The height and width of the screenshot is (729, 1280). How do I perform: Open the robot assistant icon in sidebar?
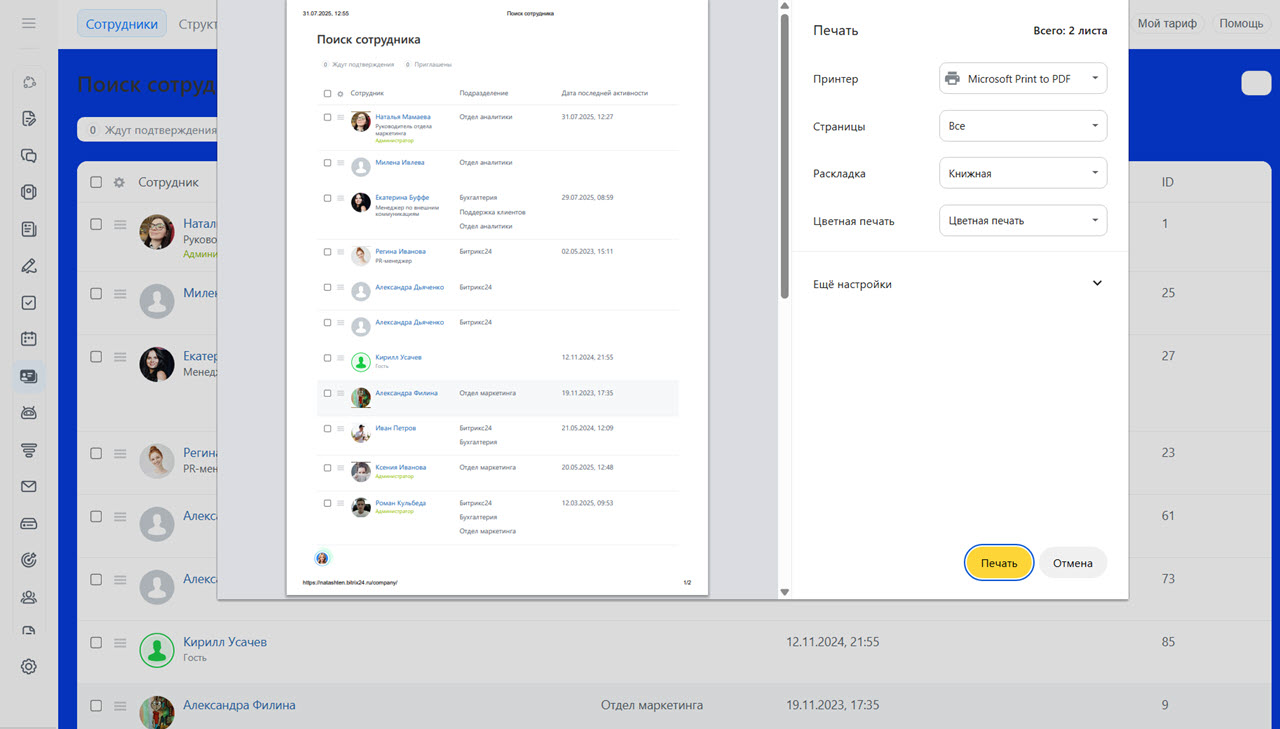(29, 413)
